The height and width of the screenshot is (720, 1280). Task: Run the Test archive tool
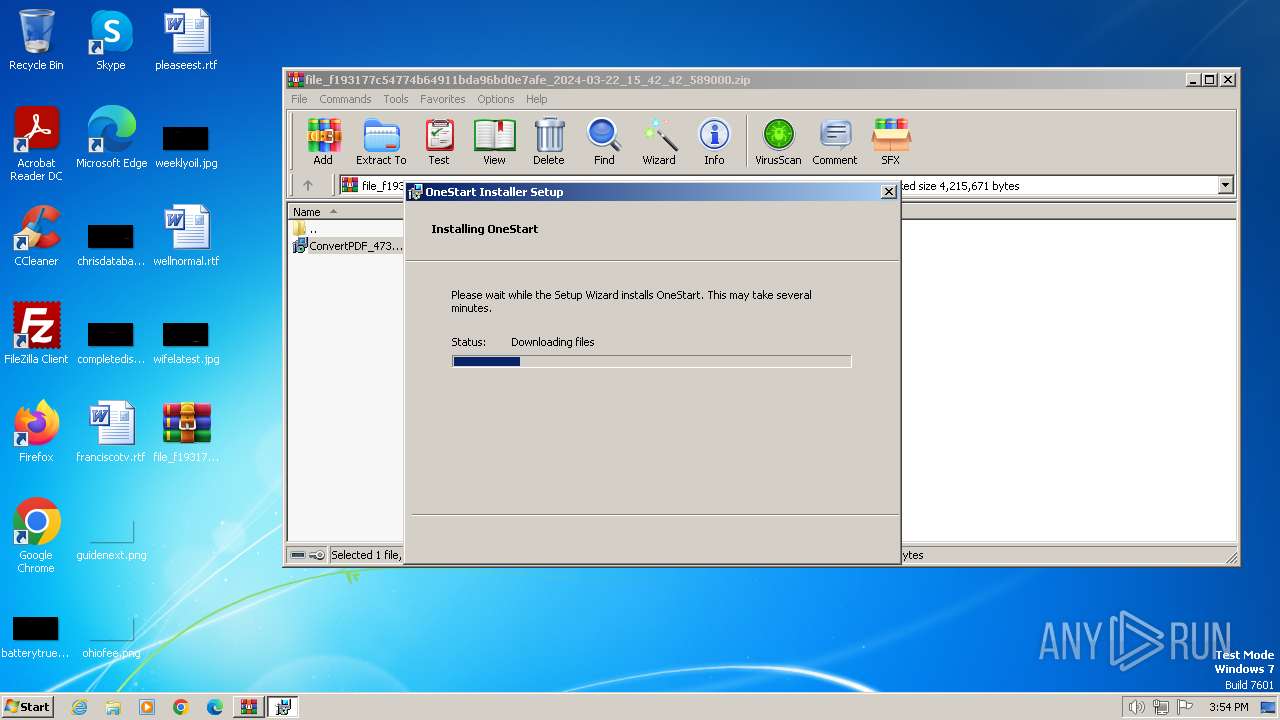tap(439, 141)
